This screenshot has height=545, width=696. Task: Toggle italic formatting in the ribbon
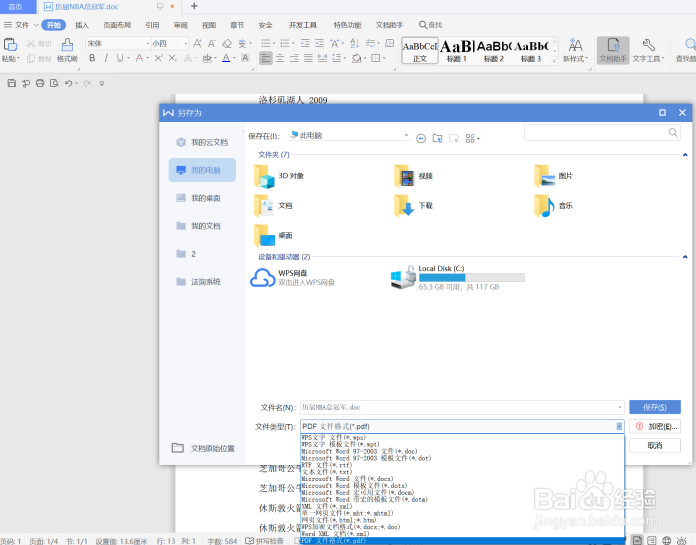click(106, 58)
